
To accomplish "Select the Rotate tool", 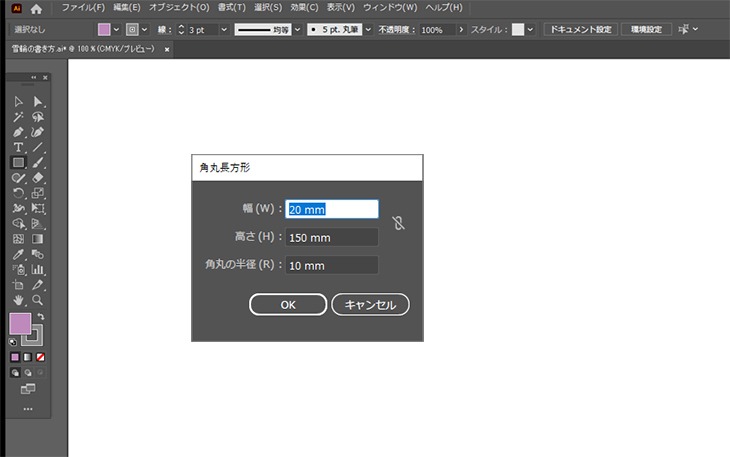I will [x=18, y=193].
